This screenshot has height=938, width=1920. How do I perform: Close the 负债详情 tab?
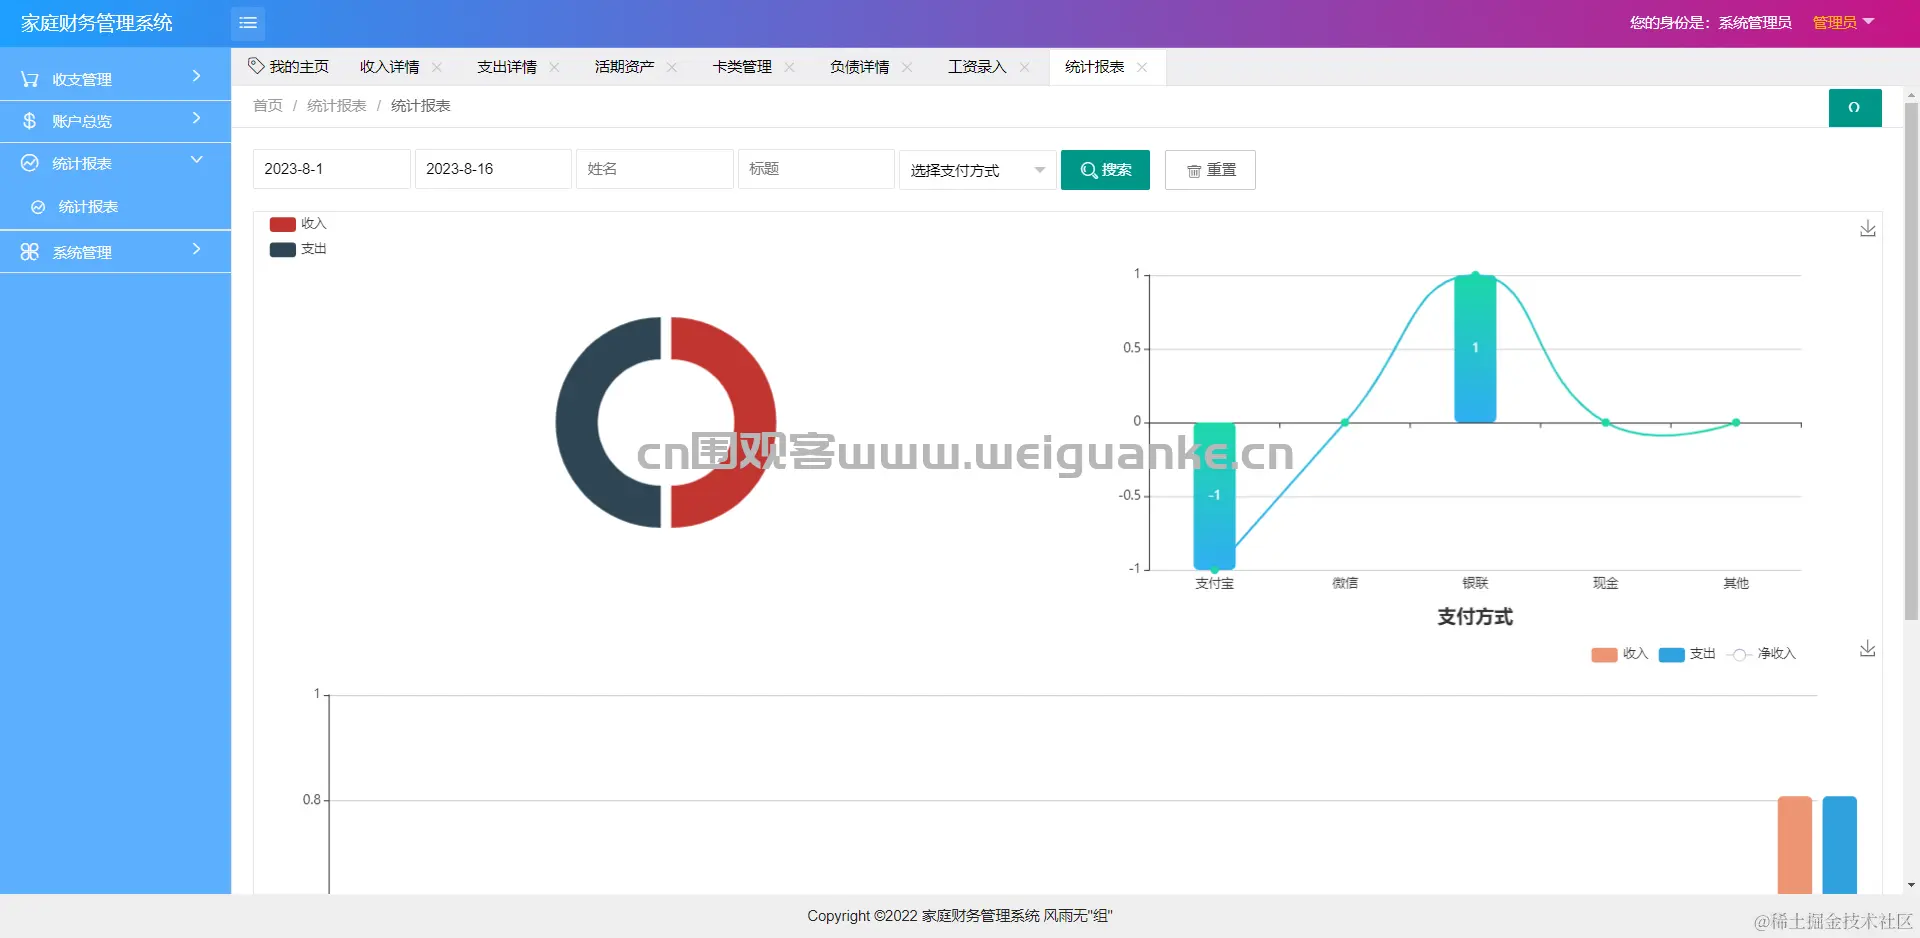click(907, 67)
